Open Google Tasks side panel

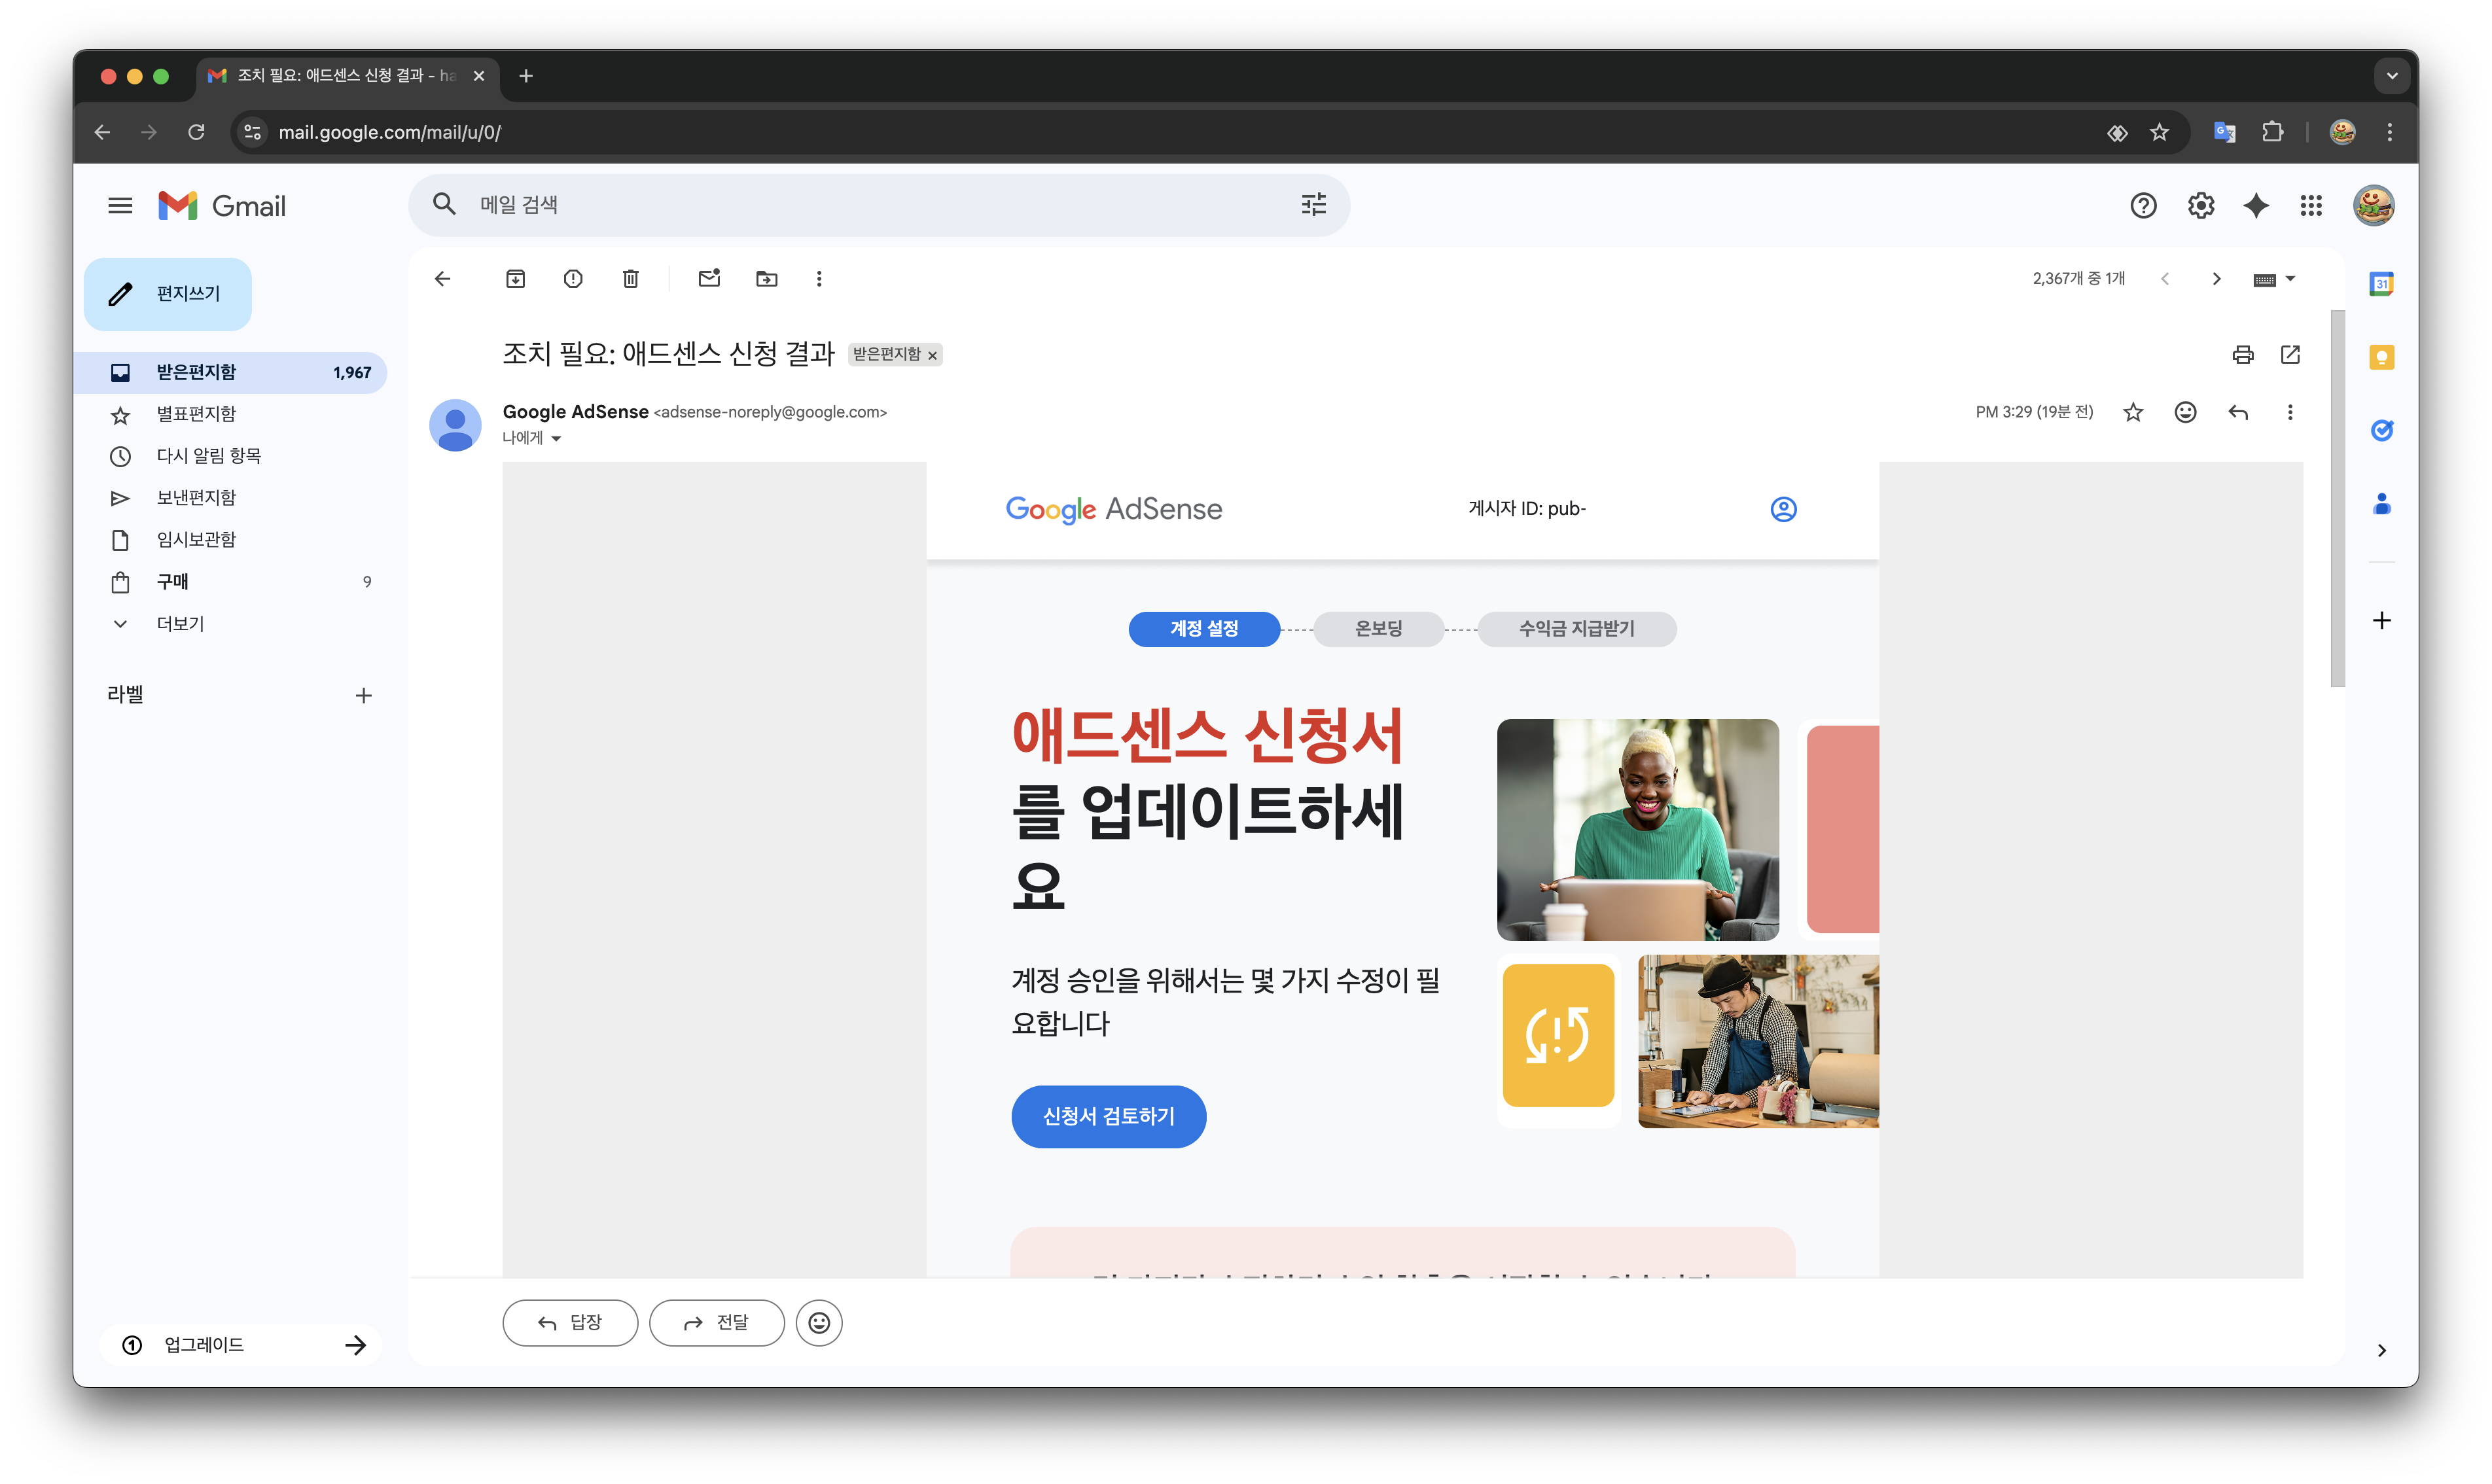tap(2382, 430)
